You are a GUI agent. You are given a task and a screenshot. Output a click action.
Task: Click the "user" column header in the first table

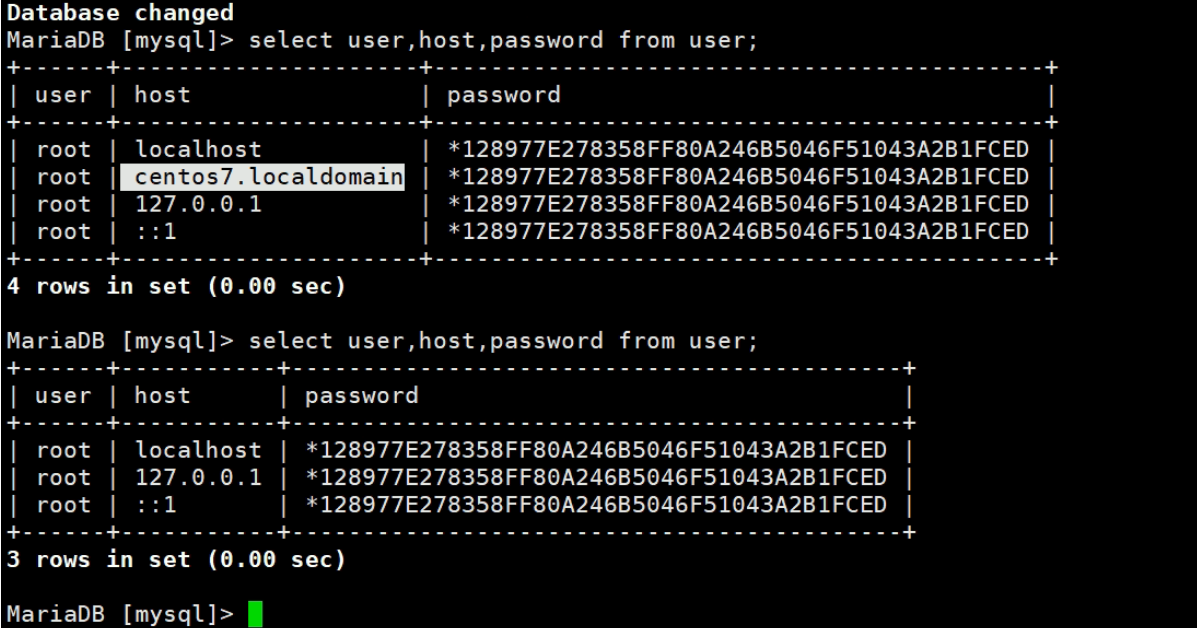click(63, 95)
